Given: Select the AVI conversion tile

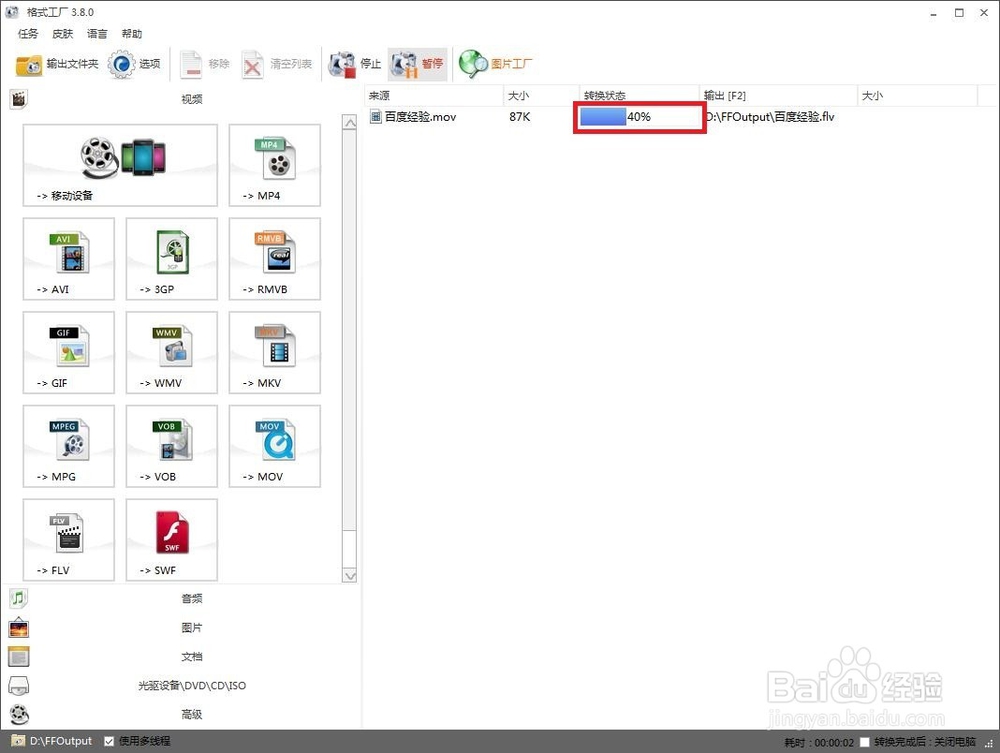Looking at the screenshot, I should pos(69,259).
